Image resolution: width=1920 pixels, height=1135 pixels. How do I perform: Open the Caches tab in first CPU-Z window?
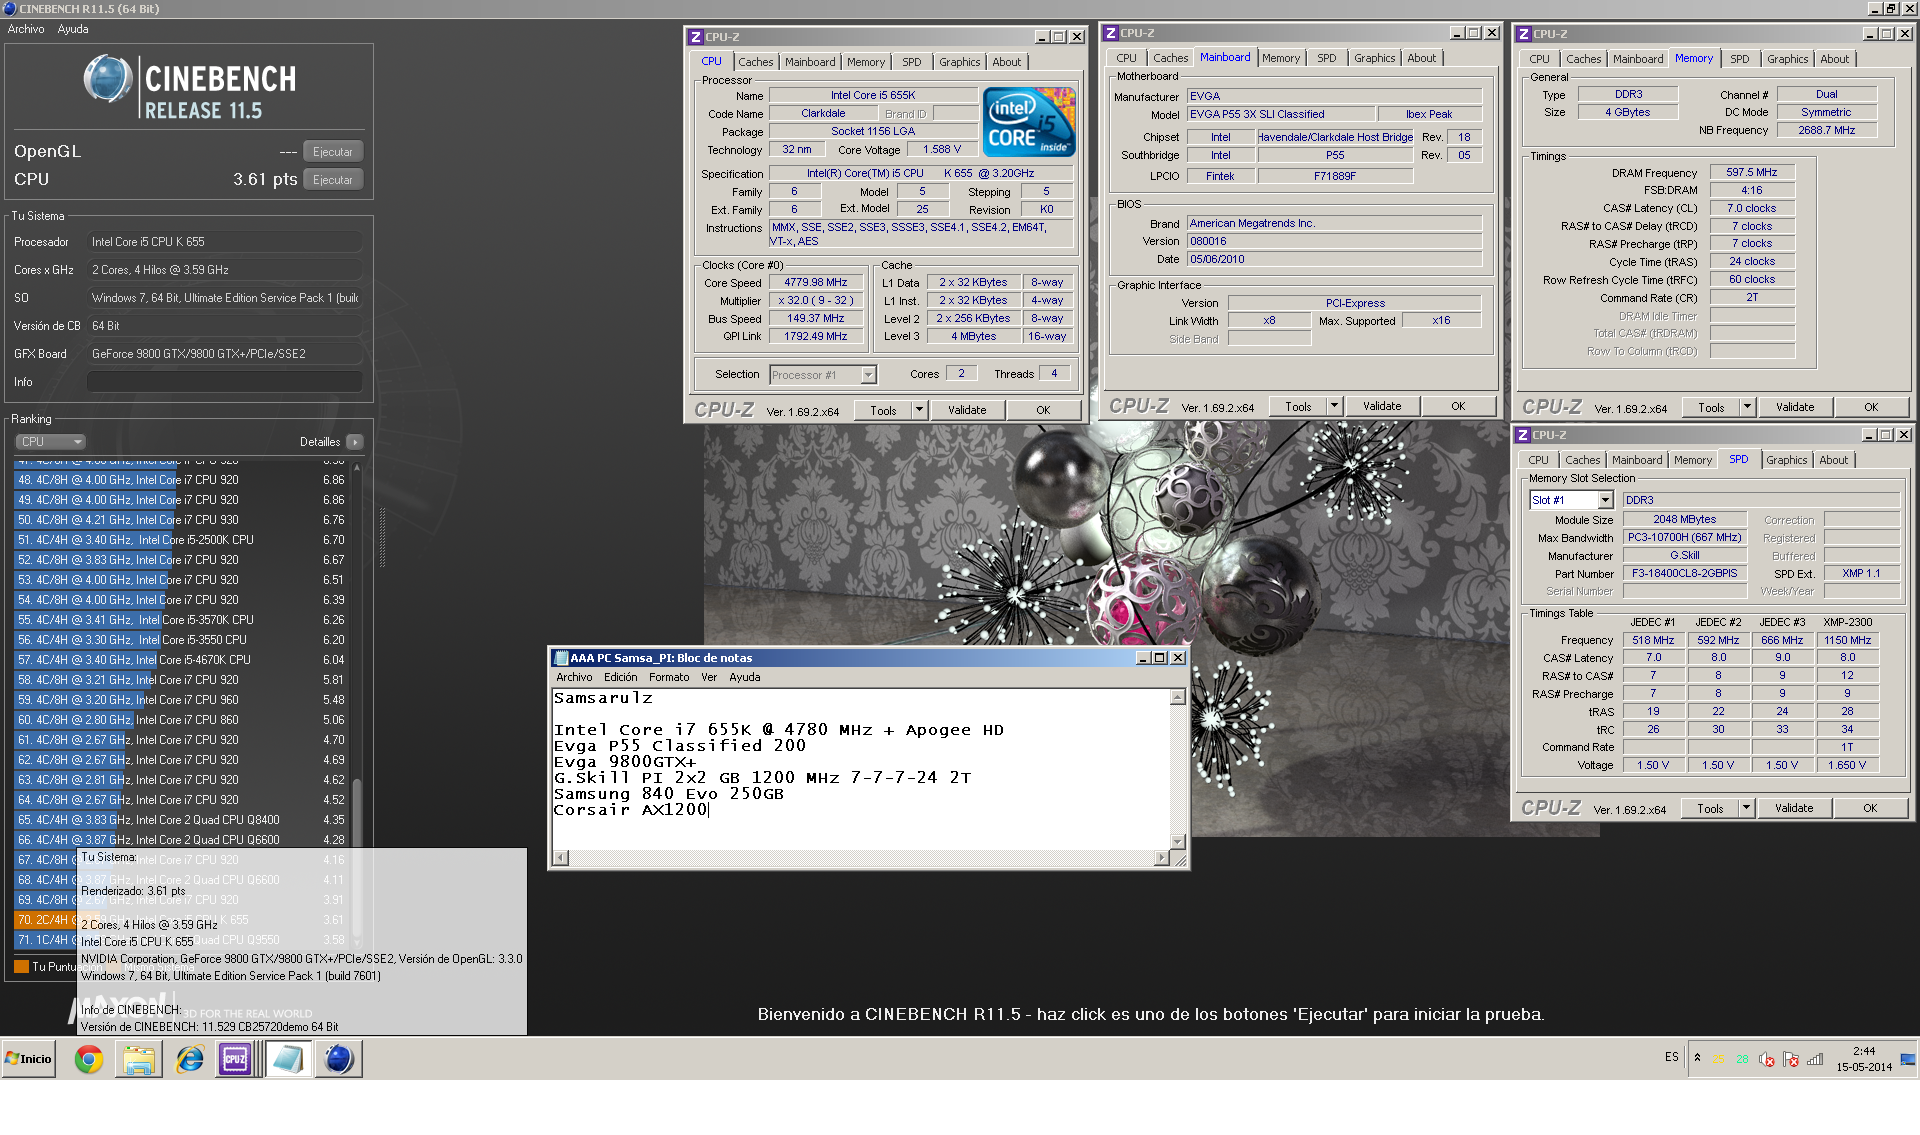(x=756, y=62)
